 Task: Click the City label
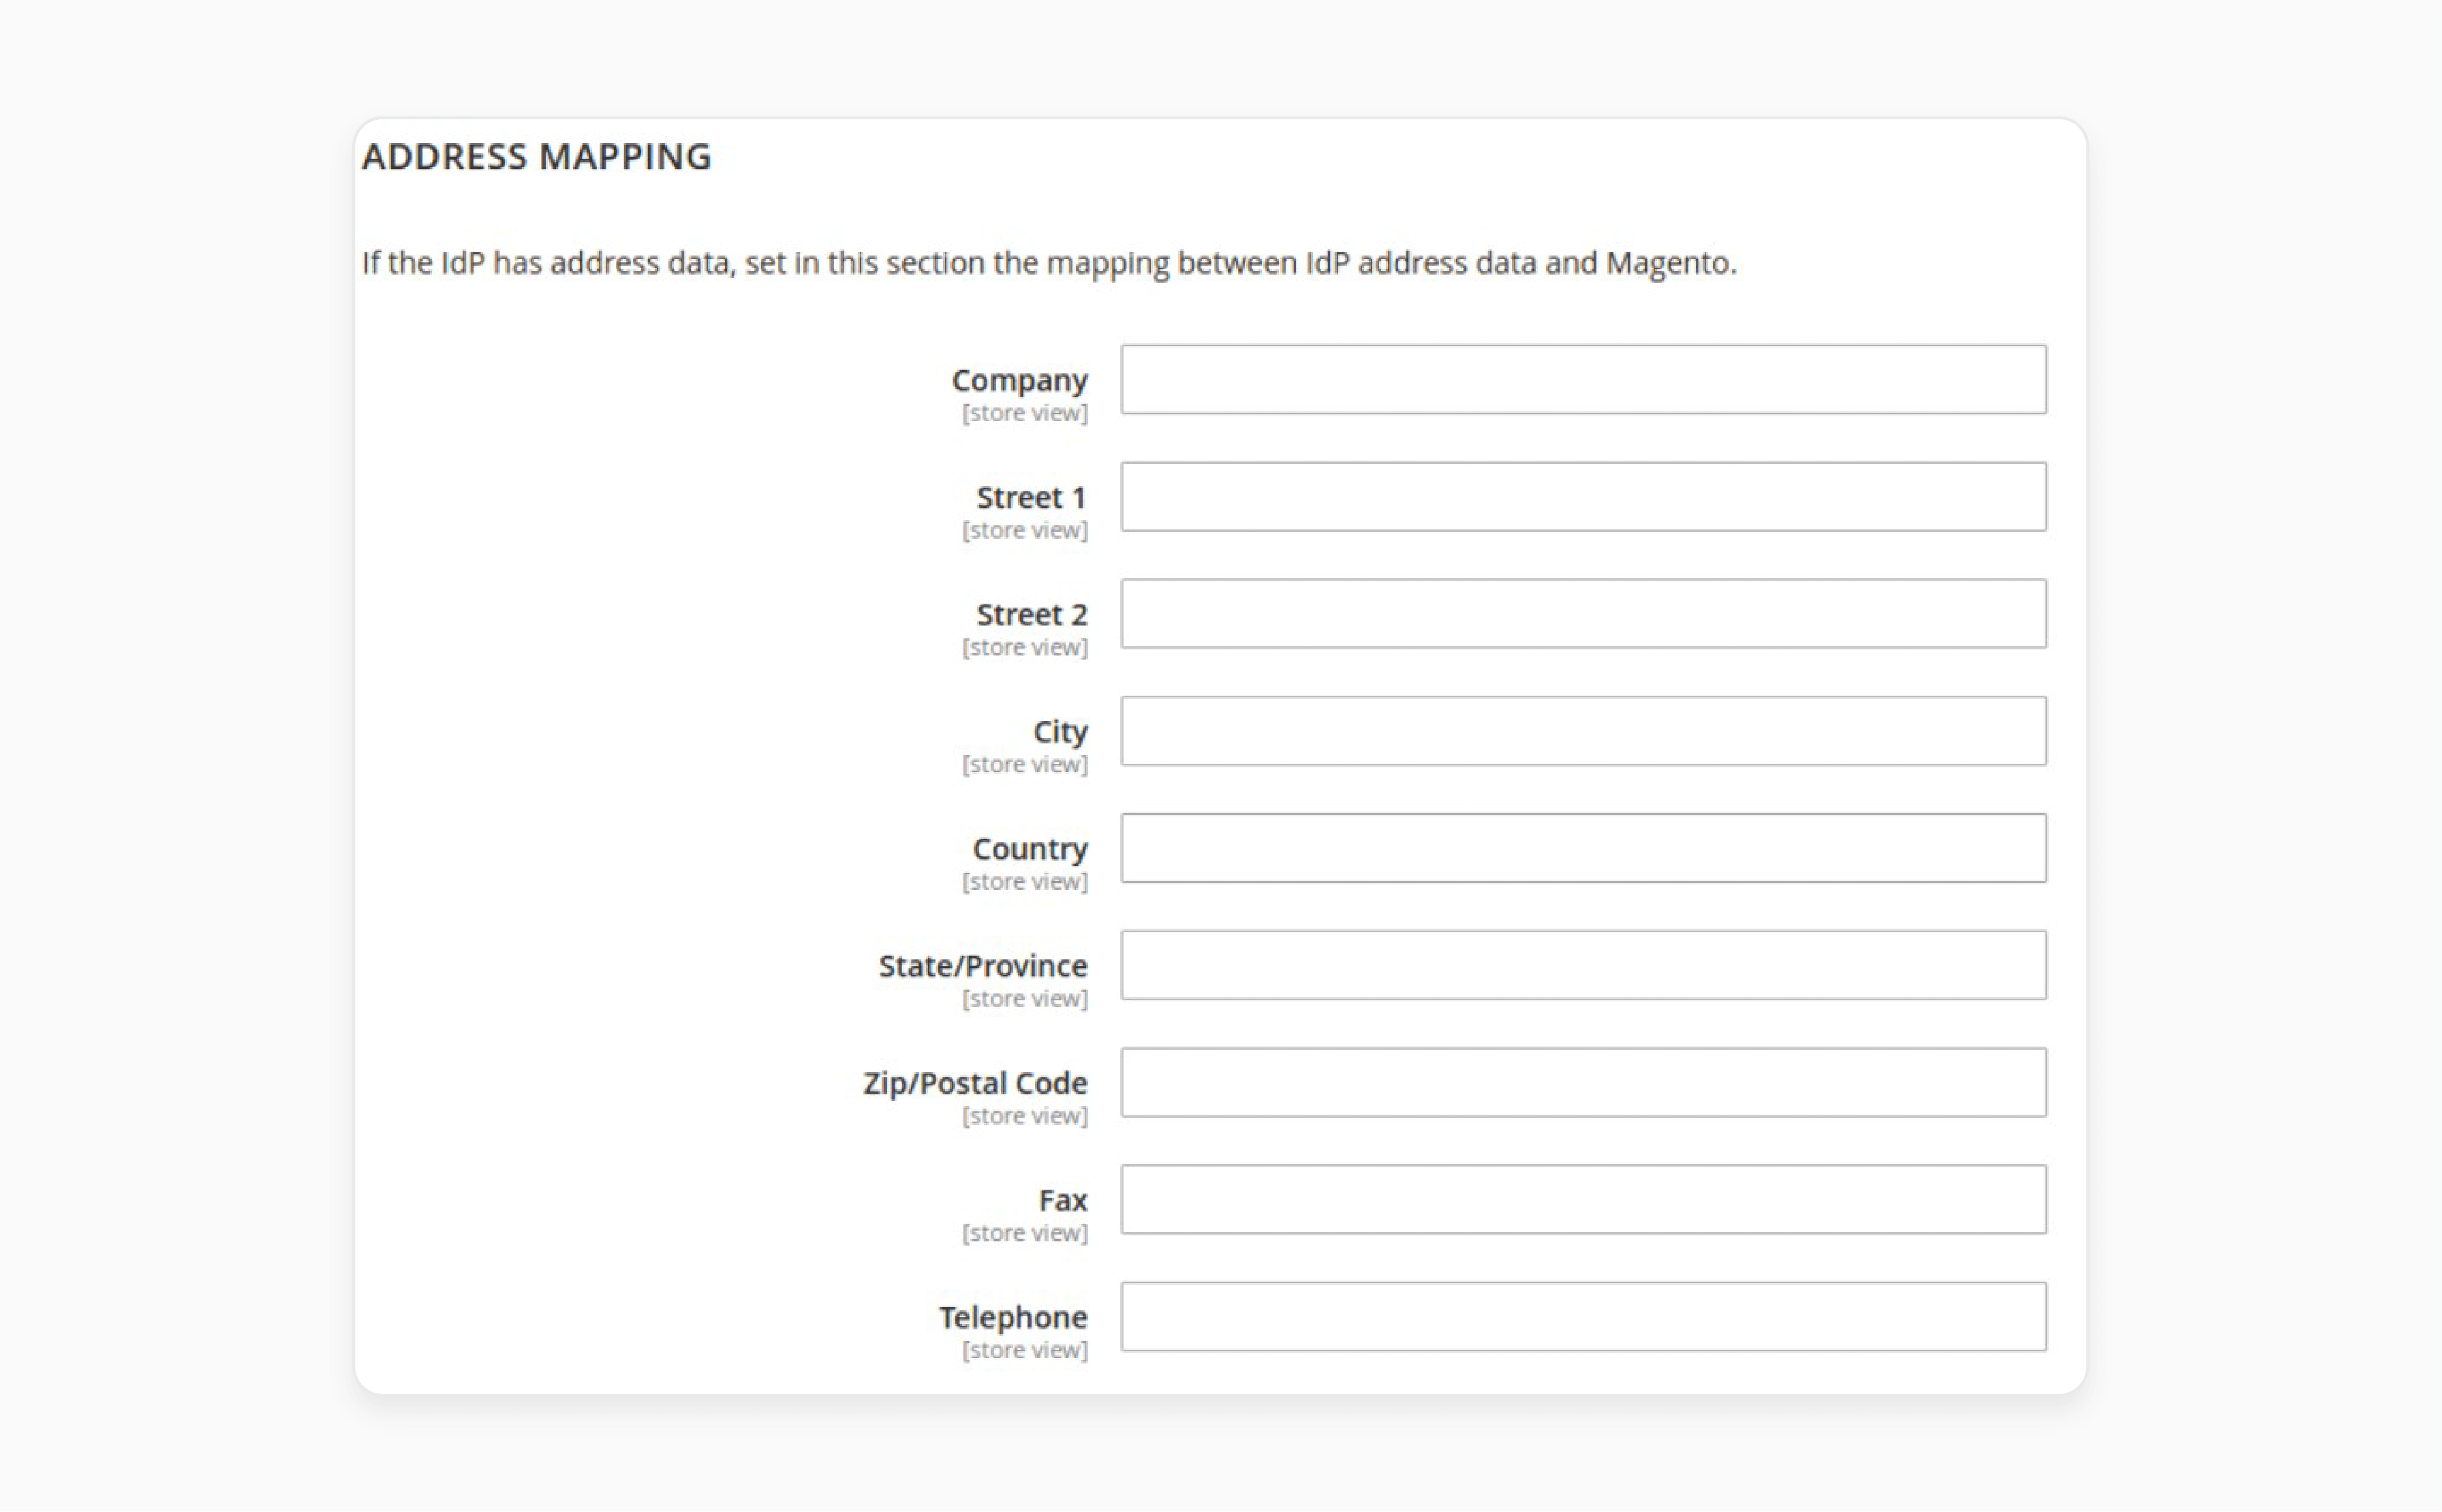tap(1060, 732)
